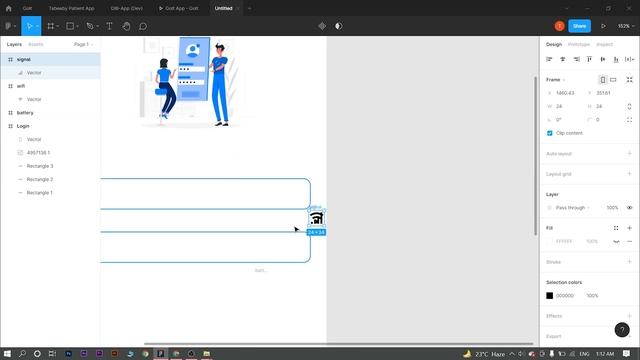Click the user avatar icon
Screen dimensions: 640x360
point(559,26)
